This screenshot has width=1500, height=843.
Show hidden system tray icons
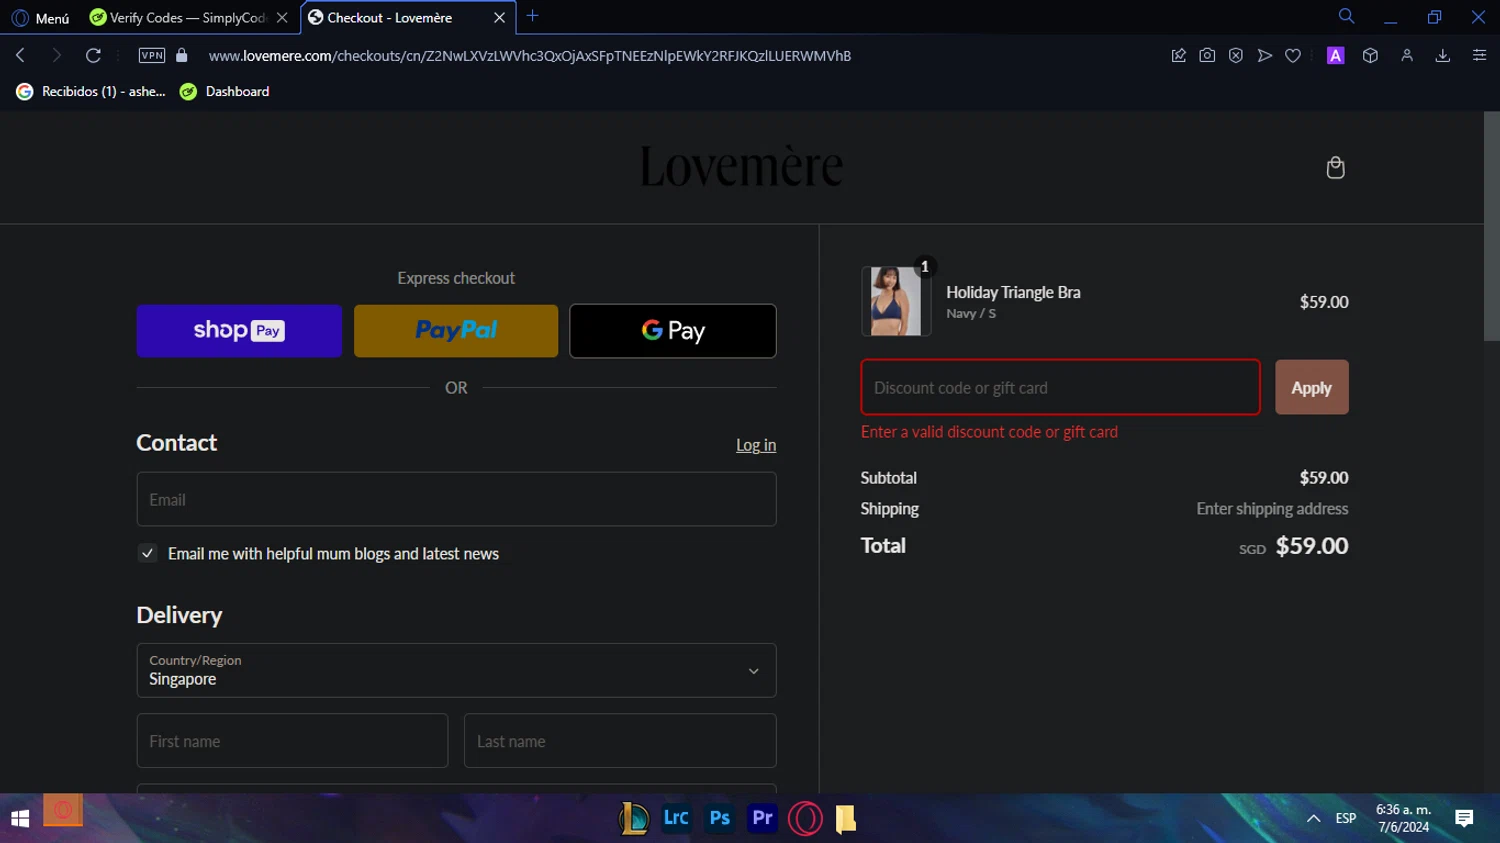[x=1313, y=818]
